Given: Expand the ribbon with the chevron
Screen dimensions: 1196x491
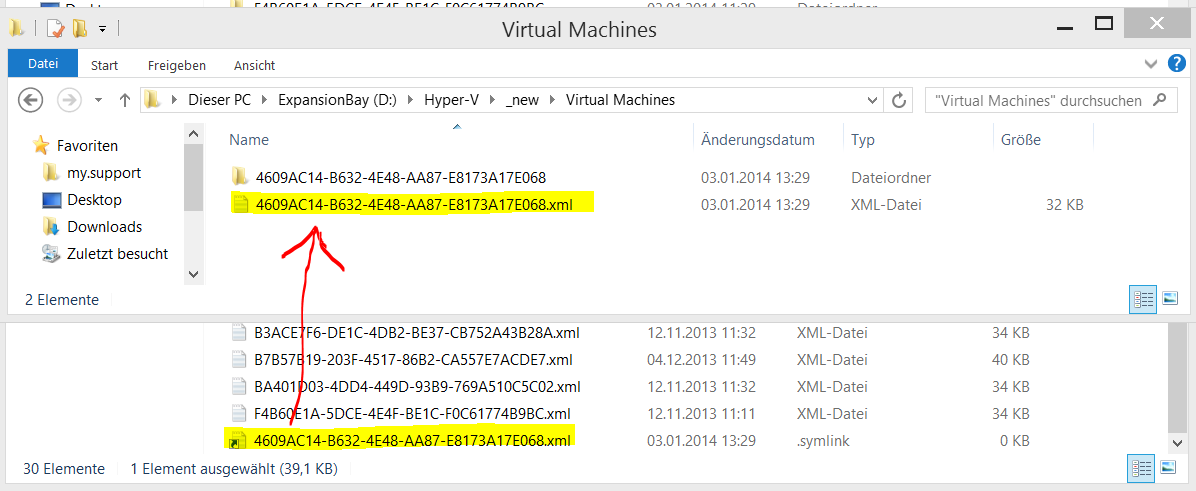Looking at the screenshot, I should 1152,65.
